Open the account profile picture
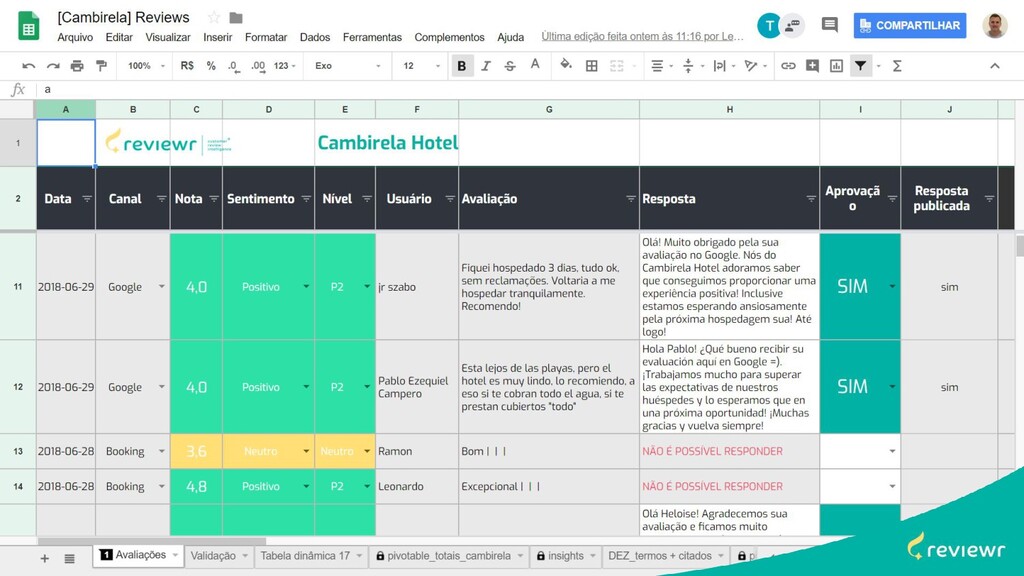 point(995,25)
